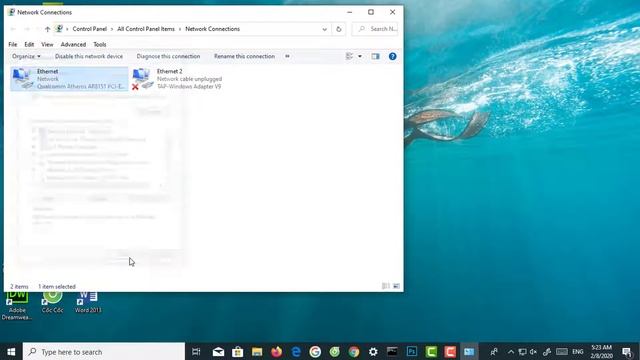
Task: Open Mail app from taskbar
Action: click(218, 352)
